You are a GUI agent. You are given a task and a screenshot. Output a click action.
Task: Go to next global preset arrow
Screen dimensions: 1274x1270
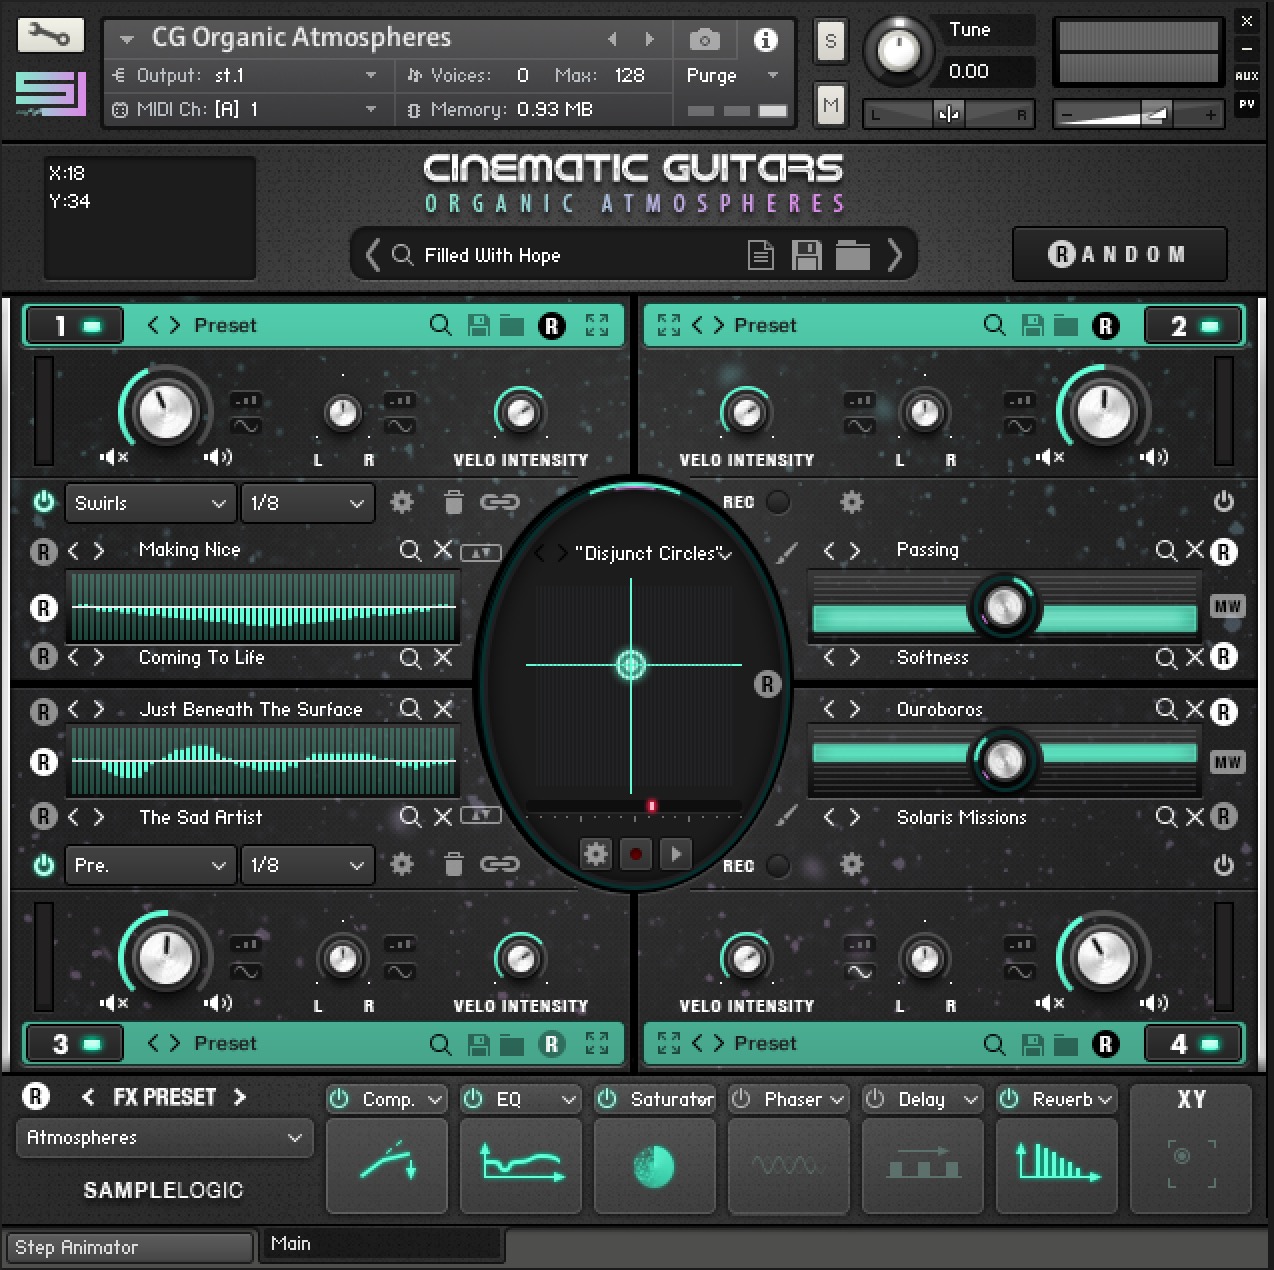895,255
